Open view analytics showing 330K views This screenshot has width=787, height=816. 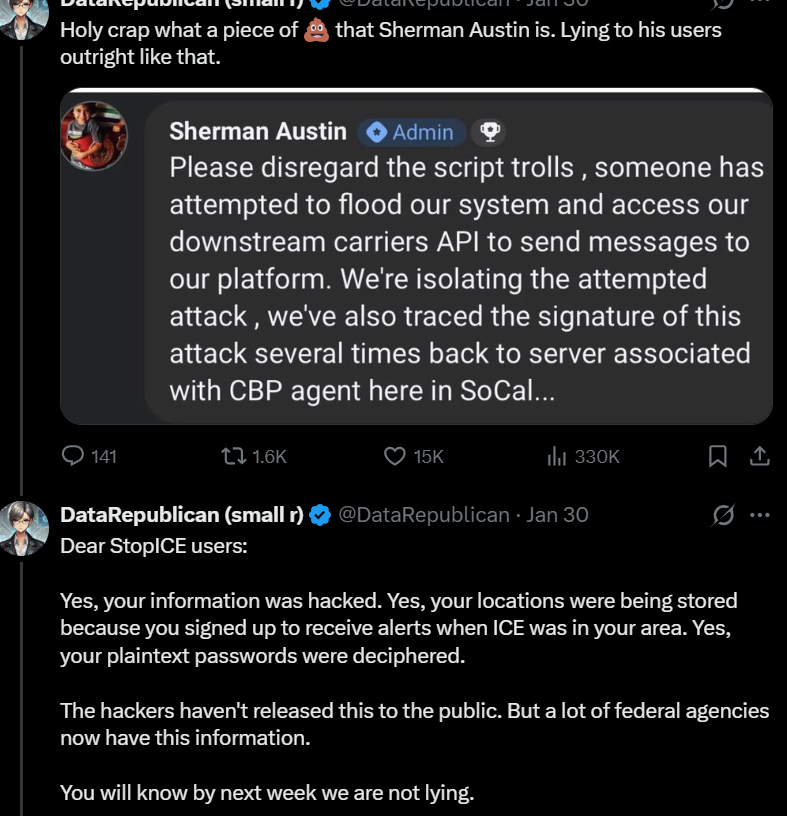557,456
